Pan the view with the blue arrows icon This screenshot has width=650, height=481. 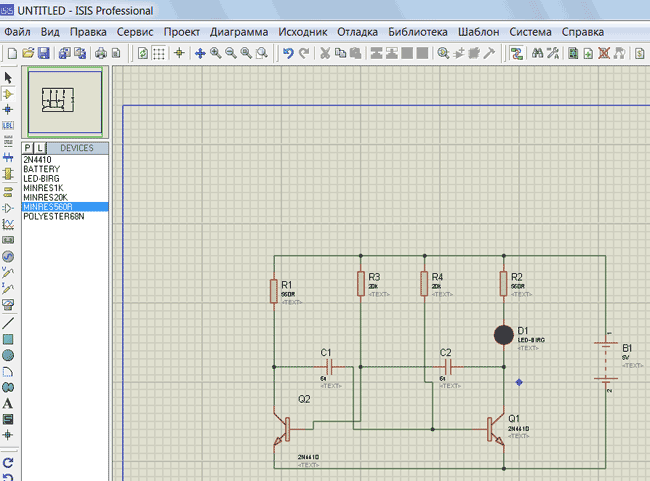200,53
